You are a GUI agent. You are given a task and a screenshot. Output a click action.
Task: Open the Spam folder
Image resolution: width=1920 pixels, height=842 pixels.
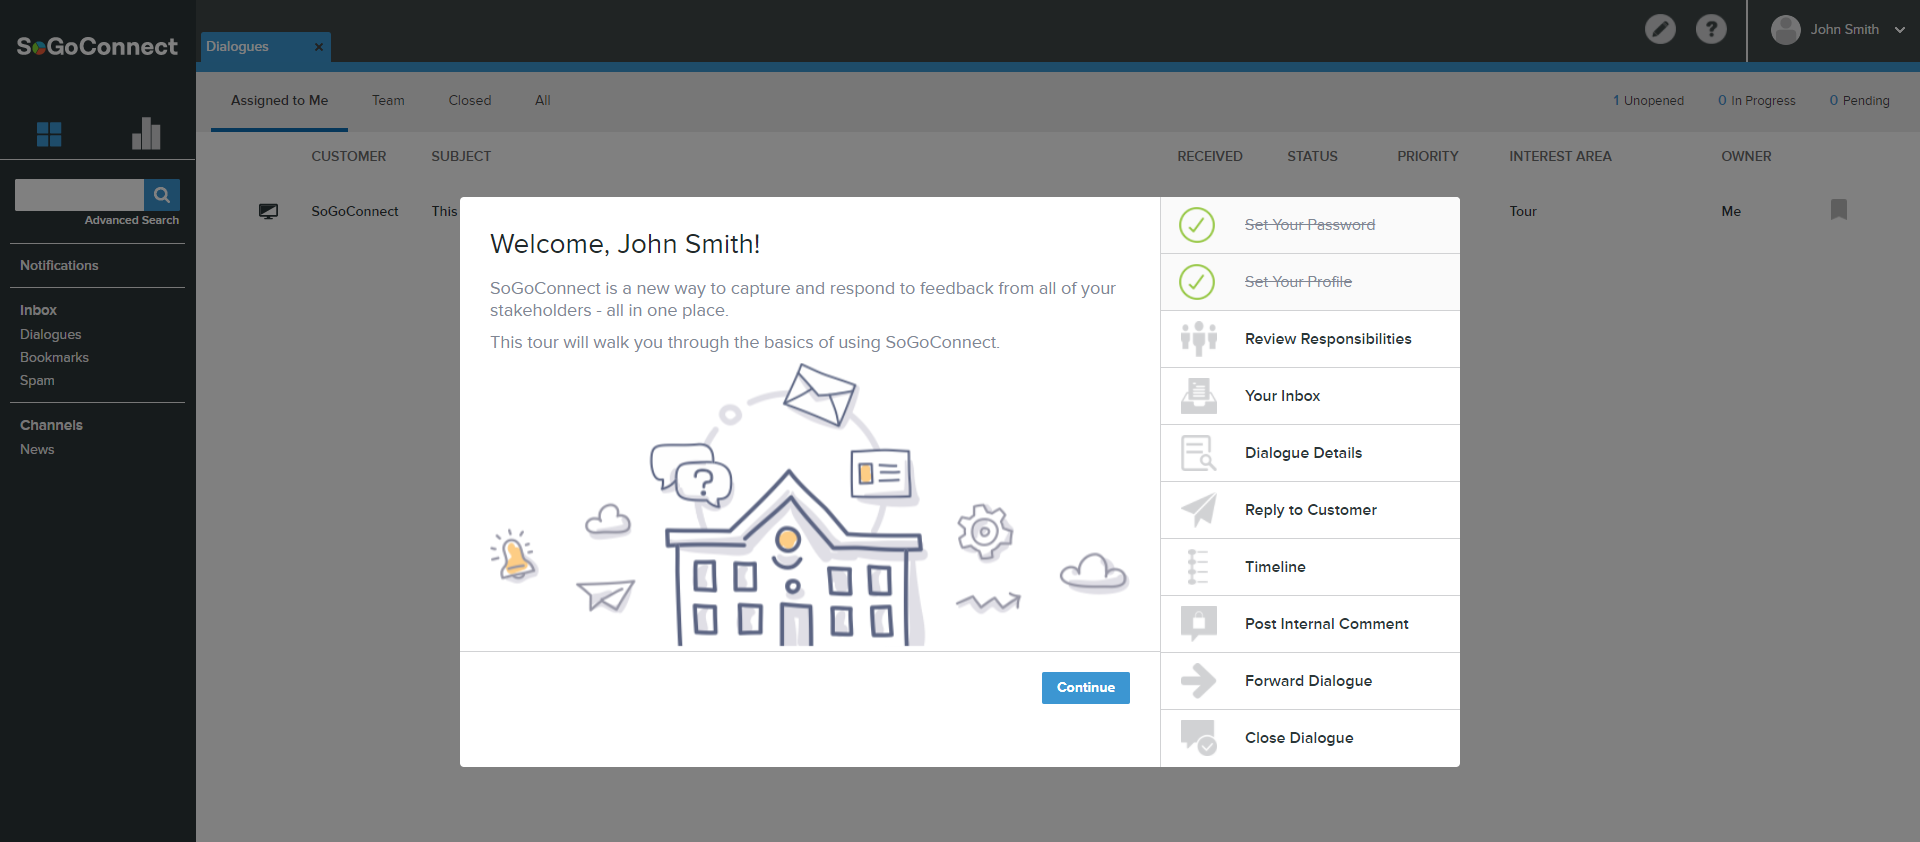(x=37, y=380)
